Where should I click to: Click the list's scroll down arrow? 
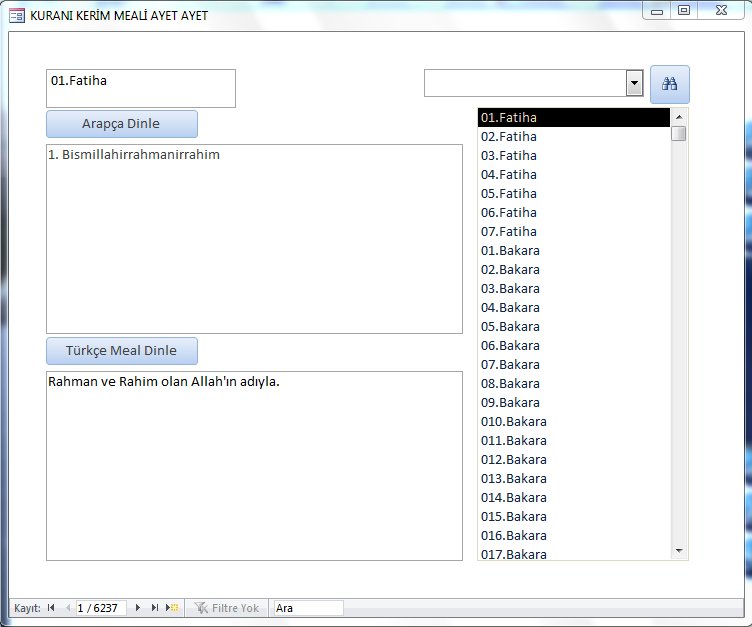point(679,551)
